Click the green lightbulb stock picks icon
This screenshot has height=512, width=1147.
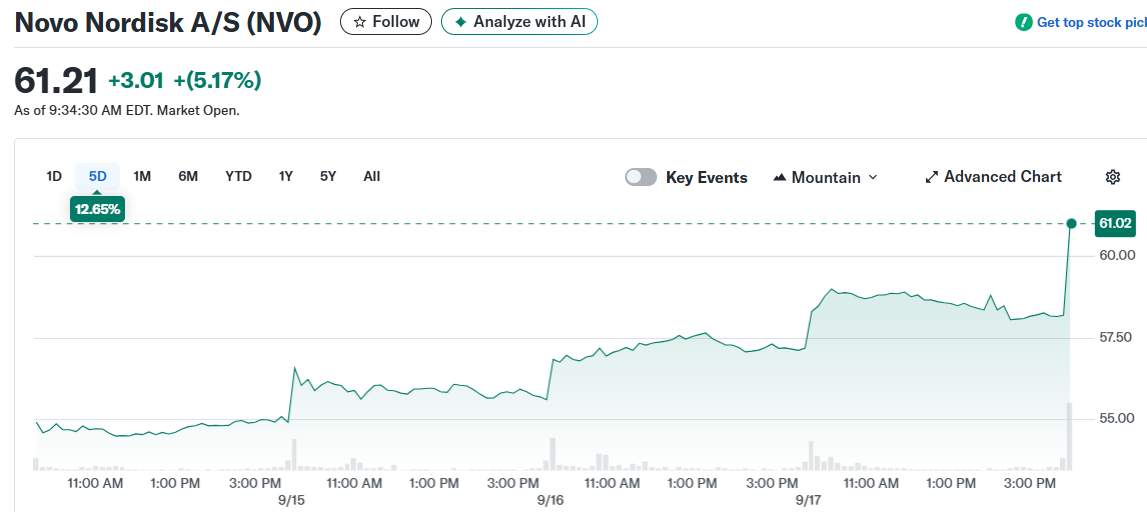pyautogui.click(x=1023, y=23)
